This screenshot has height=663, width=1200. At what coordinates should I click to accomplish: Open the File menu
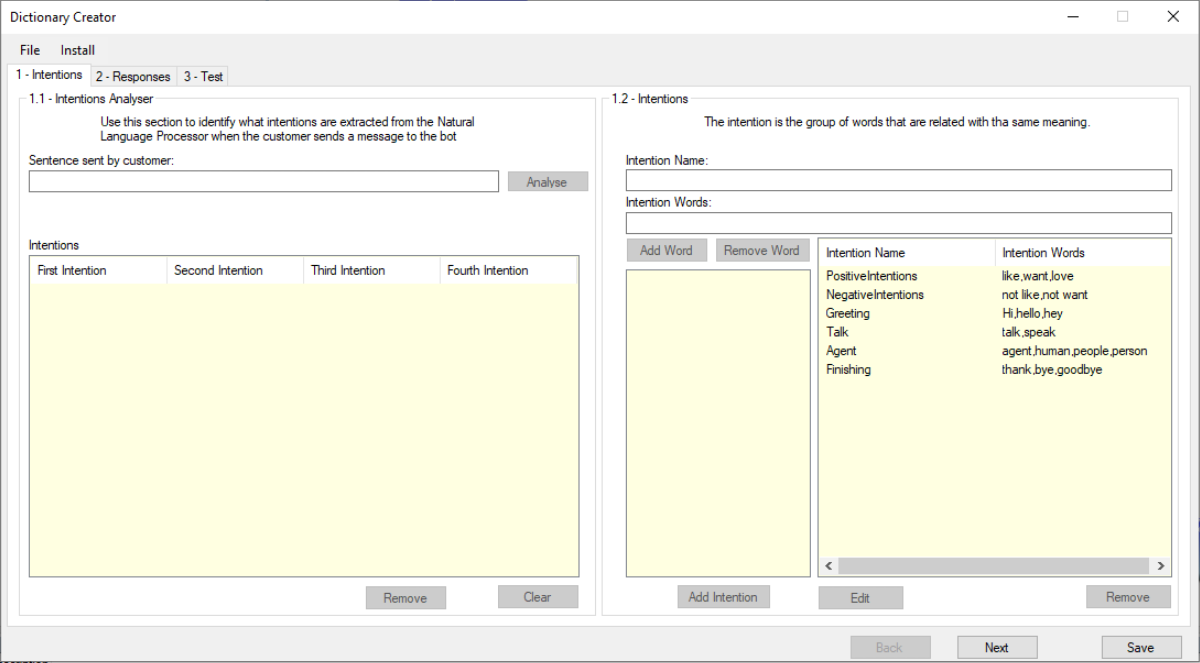click(30, 50)
